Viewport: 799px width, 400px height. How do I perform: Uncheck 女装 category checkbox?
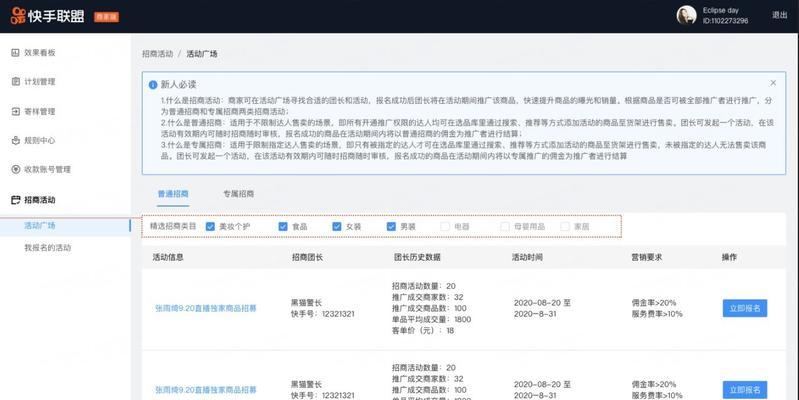tap(336, 226)
